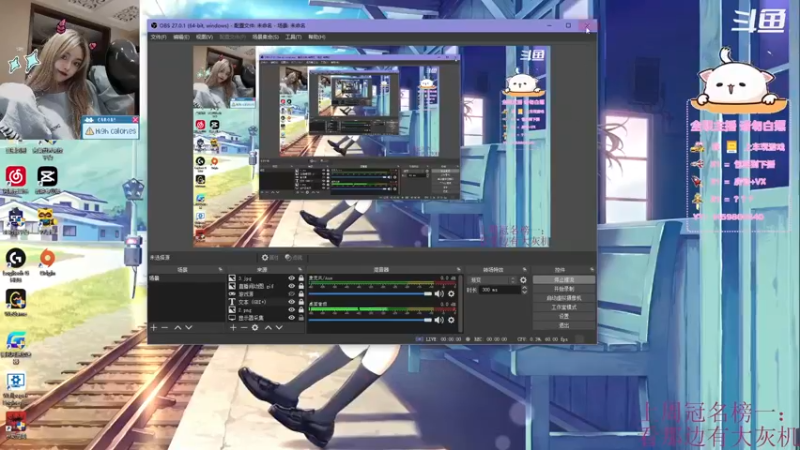Start the virtual camera with 启动虚拟摄像机

564,298
